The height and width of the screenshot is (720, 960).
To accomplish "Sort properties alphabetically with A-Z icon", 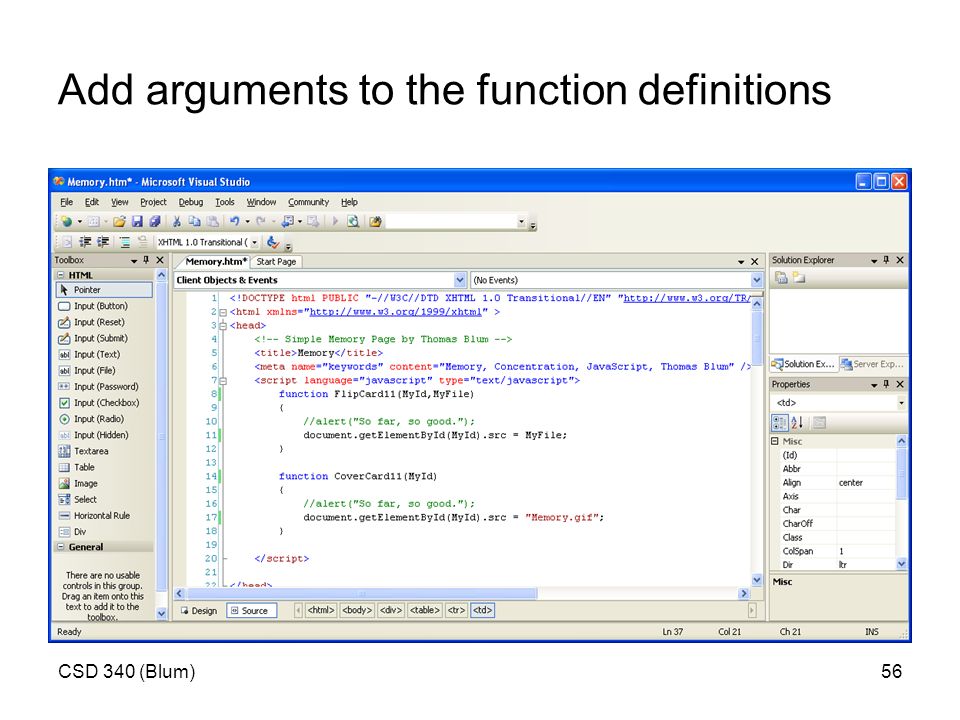I will (x=797, y=422).
